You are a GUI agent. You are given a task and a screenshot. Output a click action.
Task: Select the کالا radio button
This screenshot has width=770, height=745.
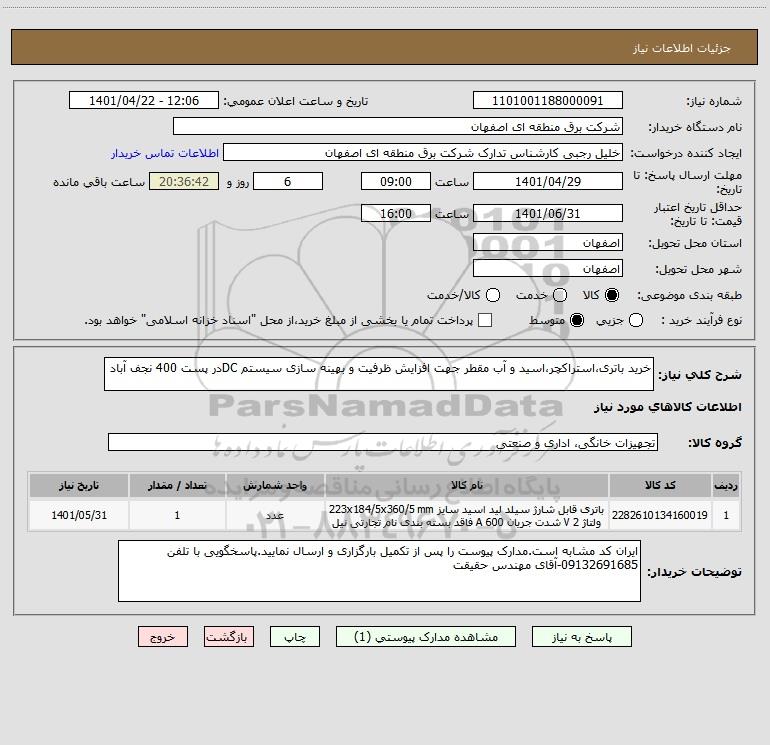pos(612,295)
